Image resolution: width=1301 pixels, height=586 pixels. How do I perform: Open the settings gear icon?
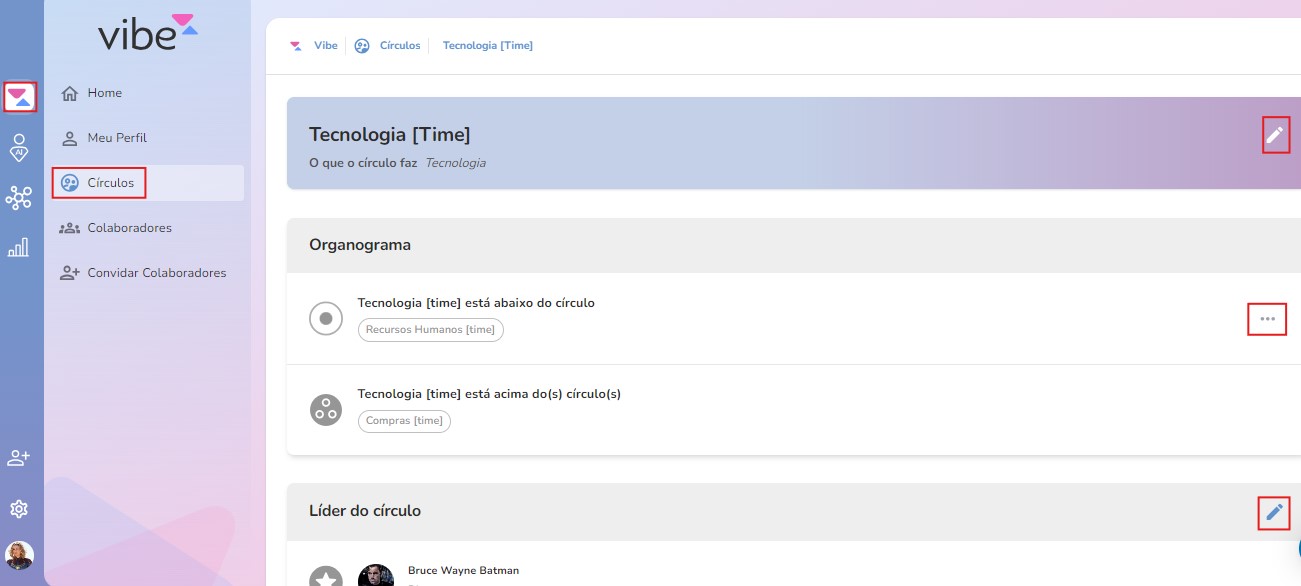pos(18,509)
